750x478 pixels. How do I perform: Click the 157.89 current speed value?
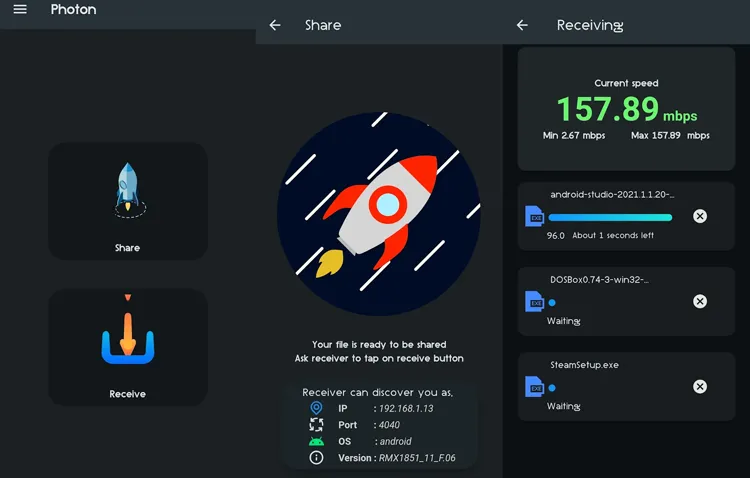[608, 109]
